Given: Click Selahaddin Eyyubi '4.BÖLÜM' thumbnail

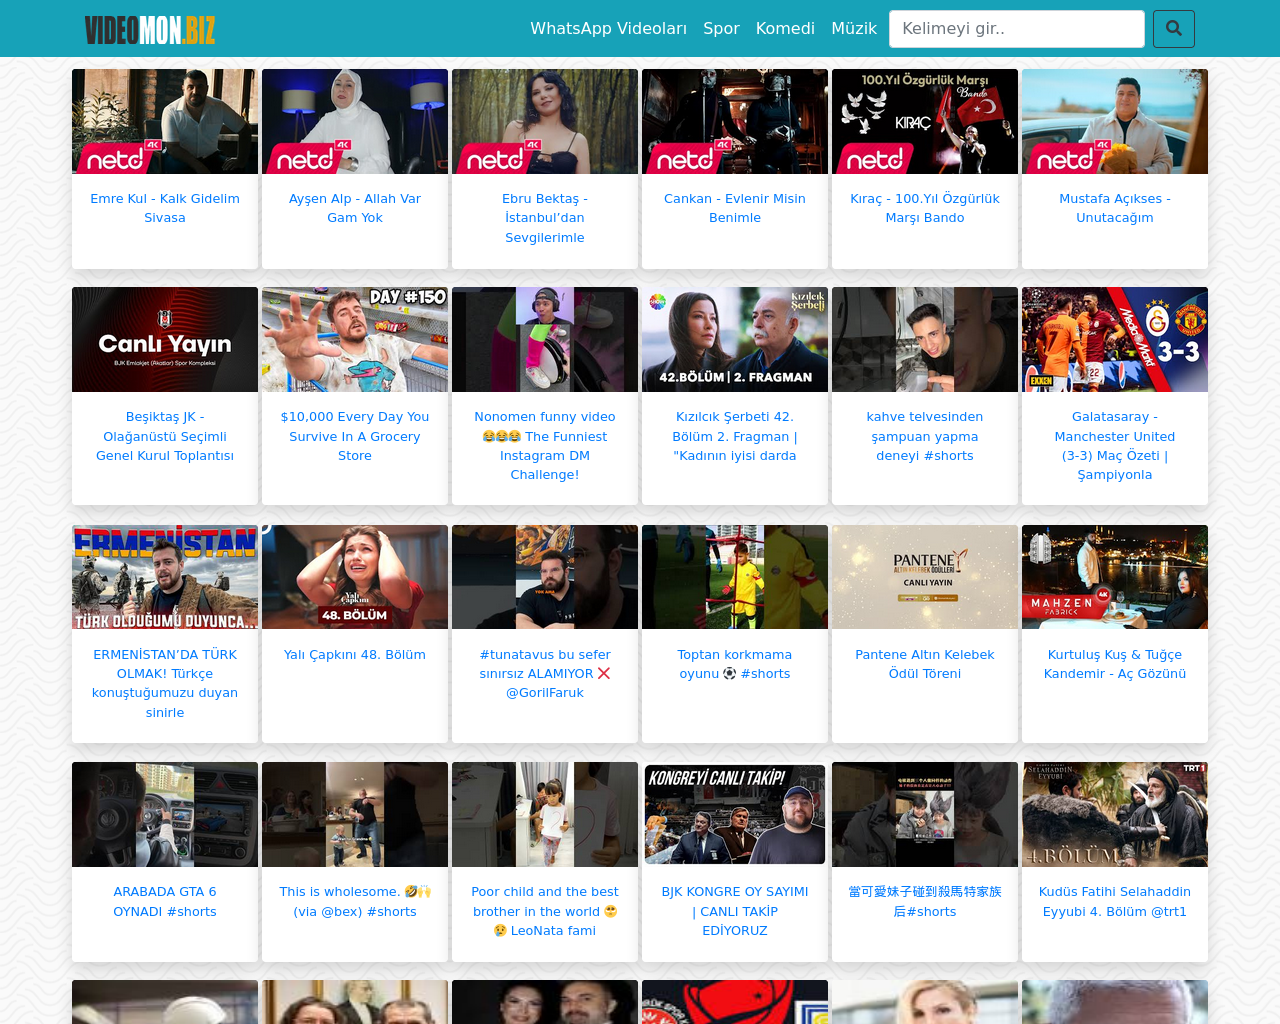Looking at the screenshot, I should pos(1115,814).
